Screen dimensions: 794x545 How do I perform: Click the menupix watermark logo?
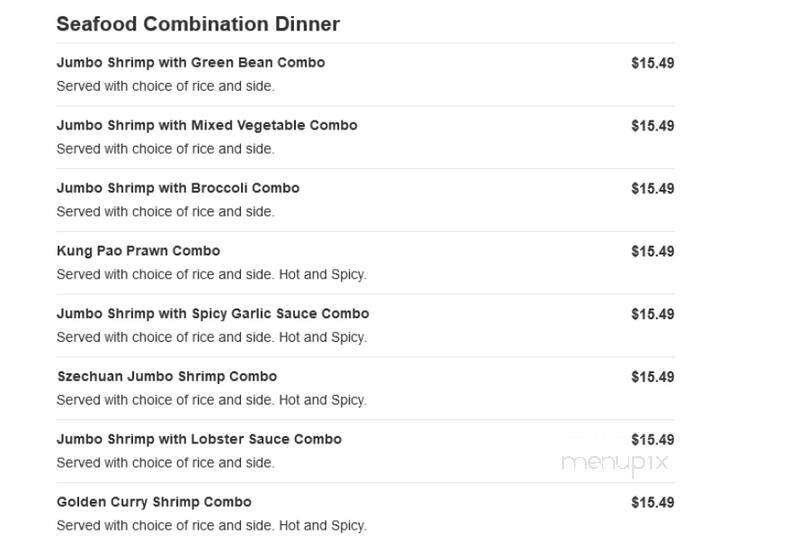coord(615,463)
